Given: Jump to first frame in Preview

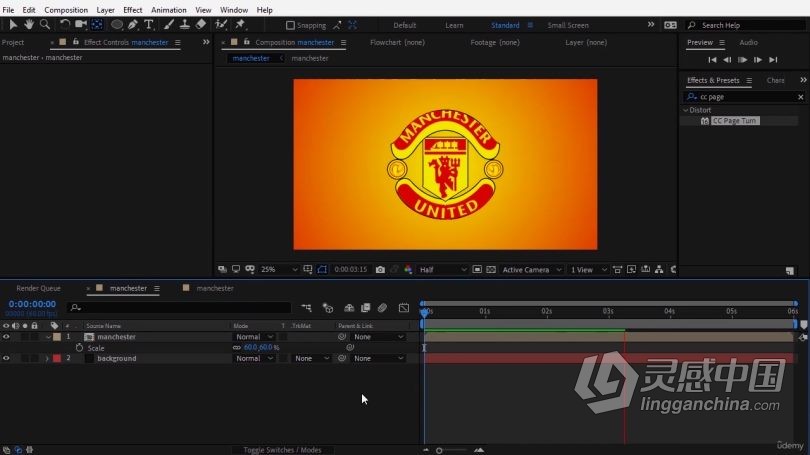Looking at the screenshot, I should tap(712, 60).
